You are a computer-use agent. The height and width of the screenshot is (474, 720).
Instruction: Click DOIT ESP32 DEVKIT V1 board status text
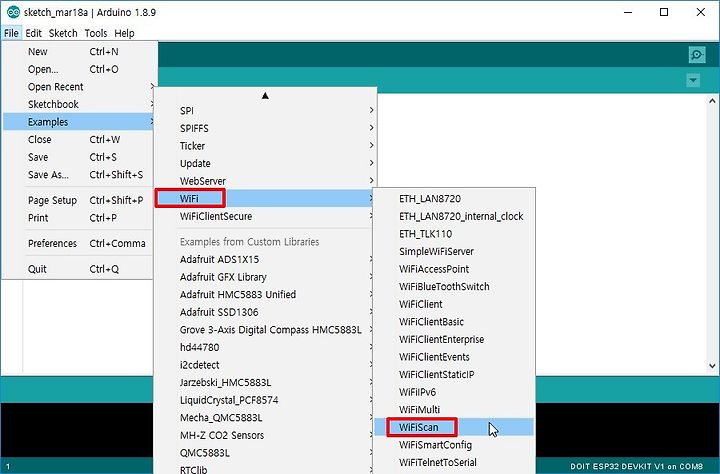636,466
